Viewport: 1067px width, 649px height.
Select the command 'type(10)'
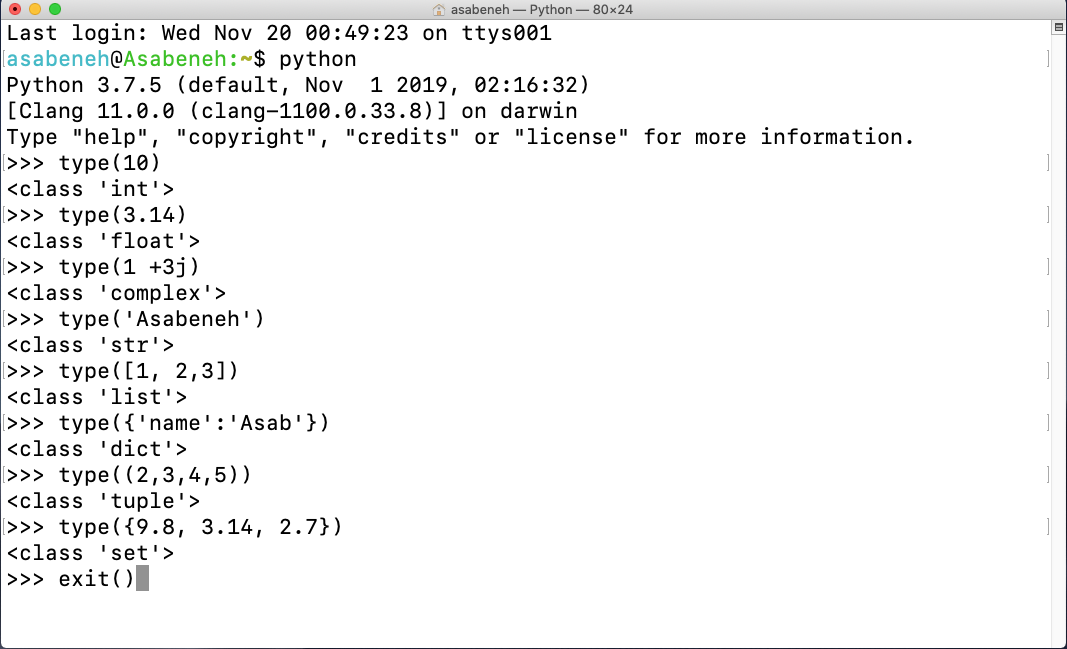110,162
